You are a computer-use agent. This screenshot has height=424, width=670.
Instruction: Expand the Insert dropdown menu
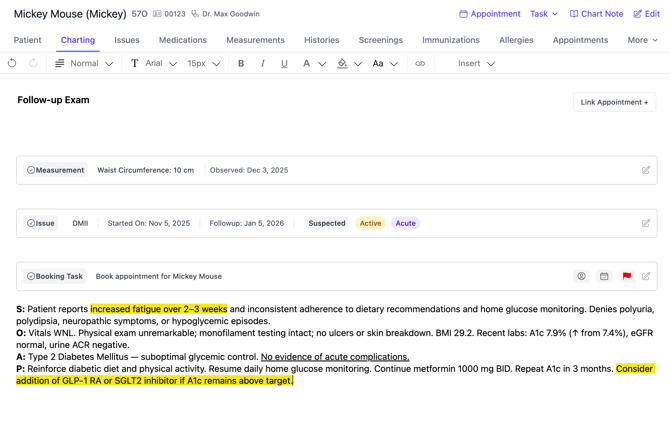[476, 63]
